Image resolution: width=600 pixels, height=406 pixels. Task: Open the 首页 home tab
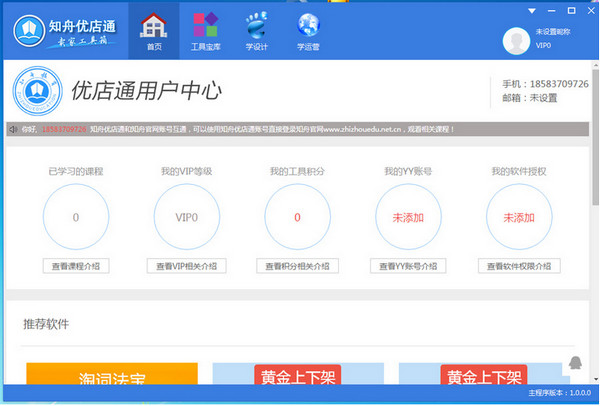tap(154, 31)
